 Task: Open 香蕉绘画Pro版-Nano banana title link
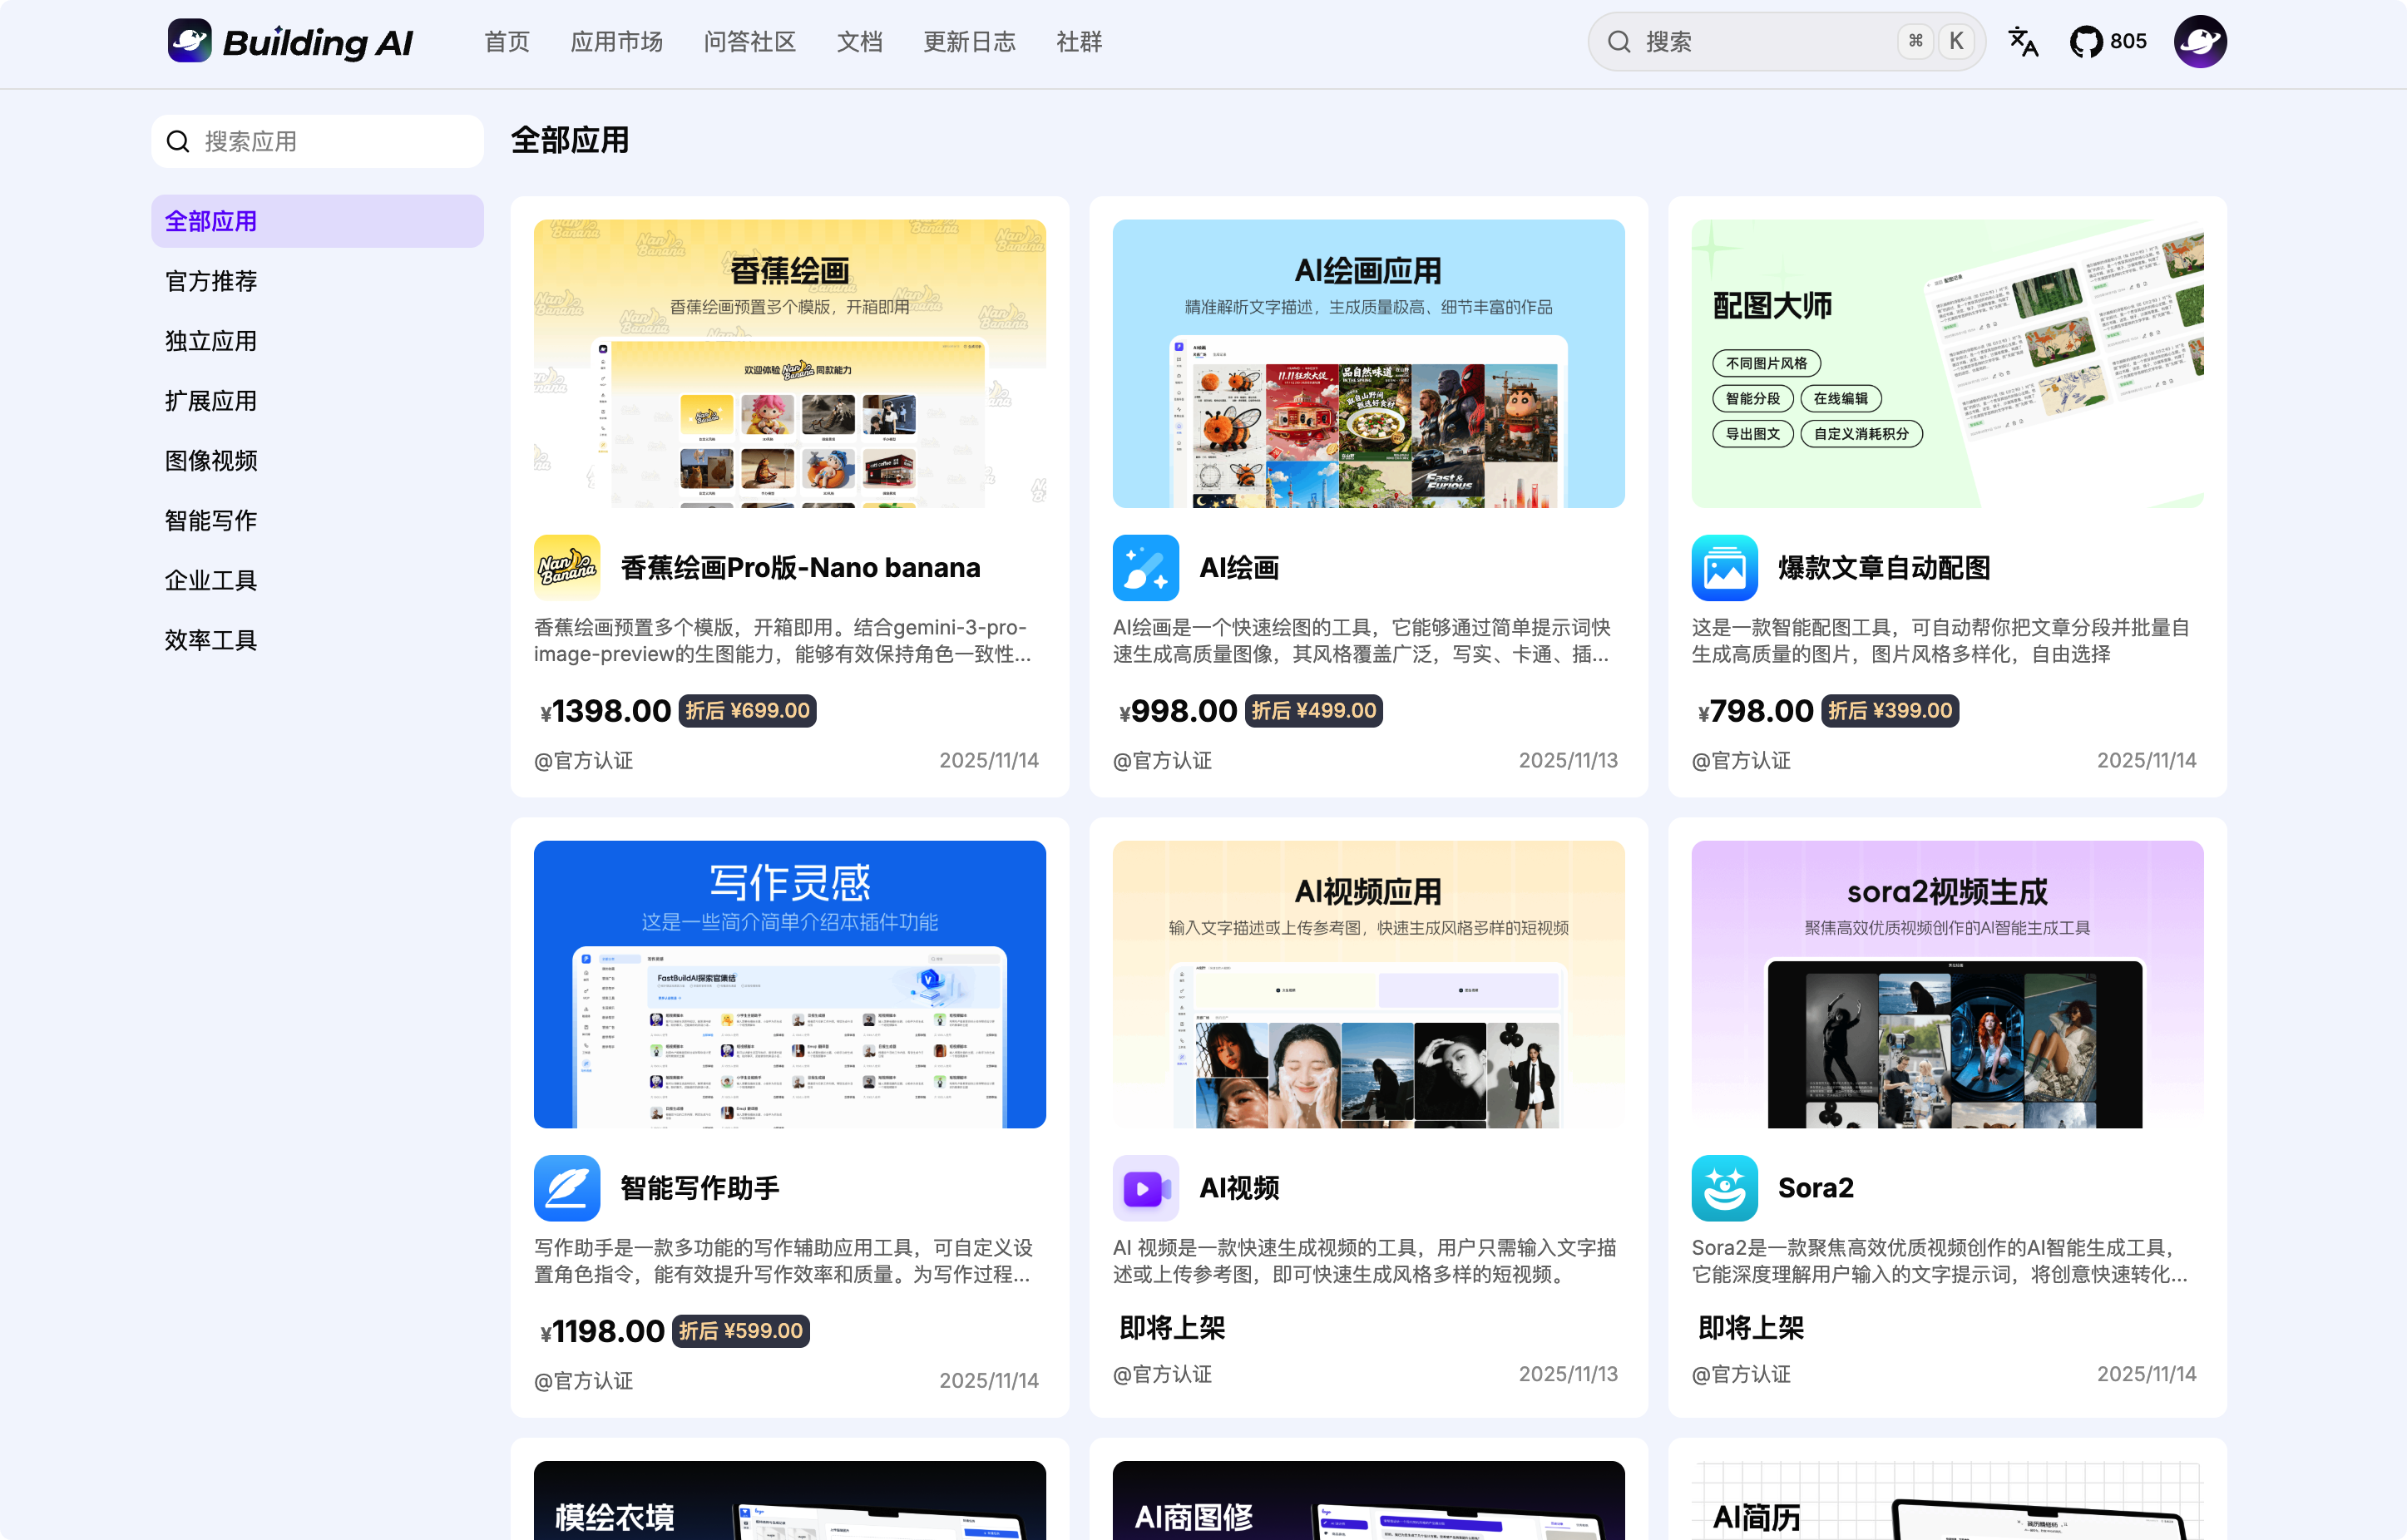coord(800,568)
